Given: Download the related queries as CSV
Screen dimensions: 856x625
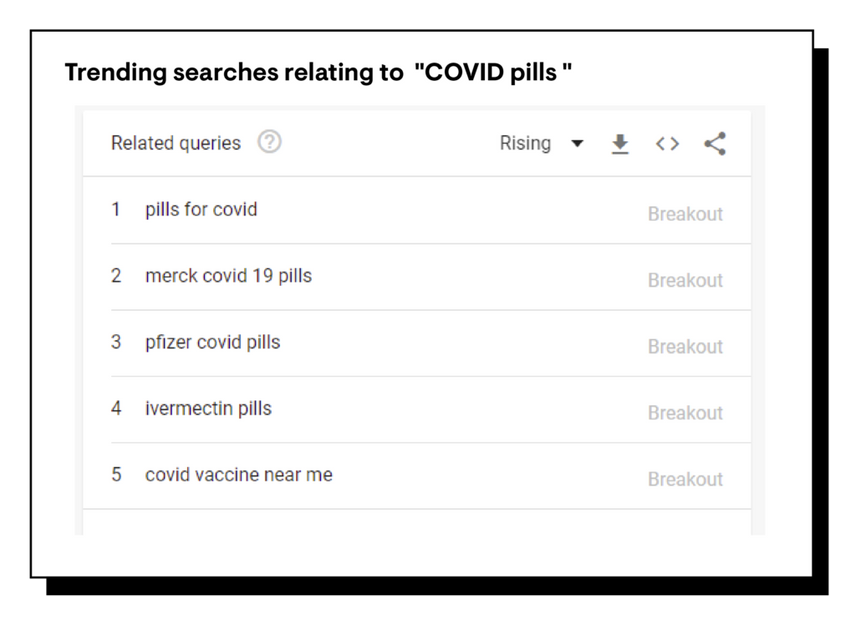Looking at the screenshot, I should [620, 143].
